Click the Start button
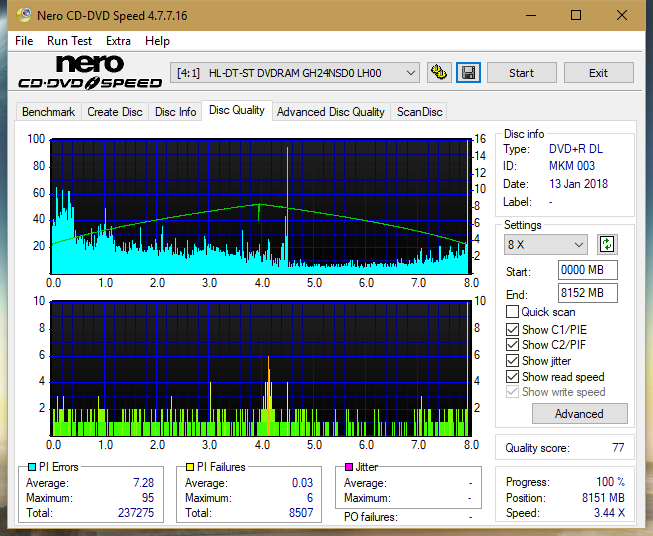 click(x=521, y=73)
